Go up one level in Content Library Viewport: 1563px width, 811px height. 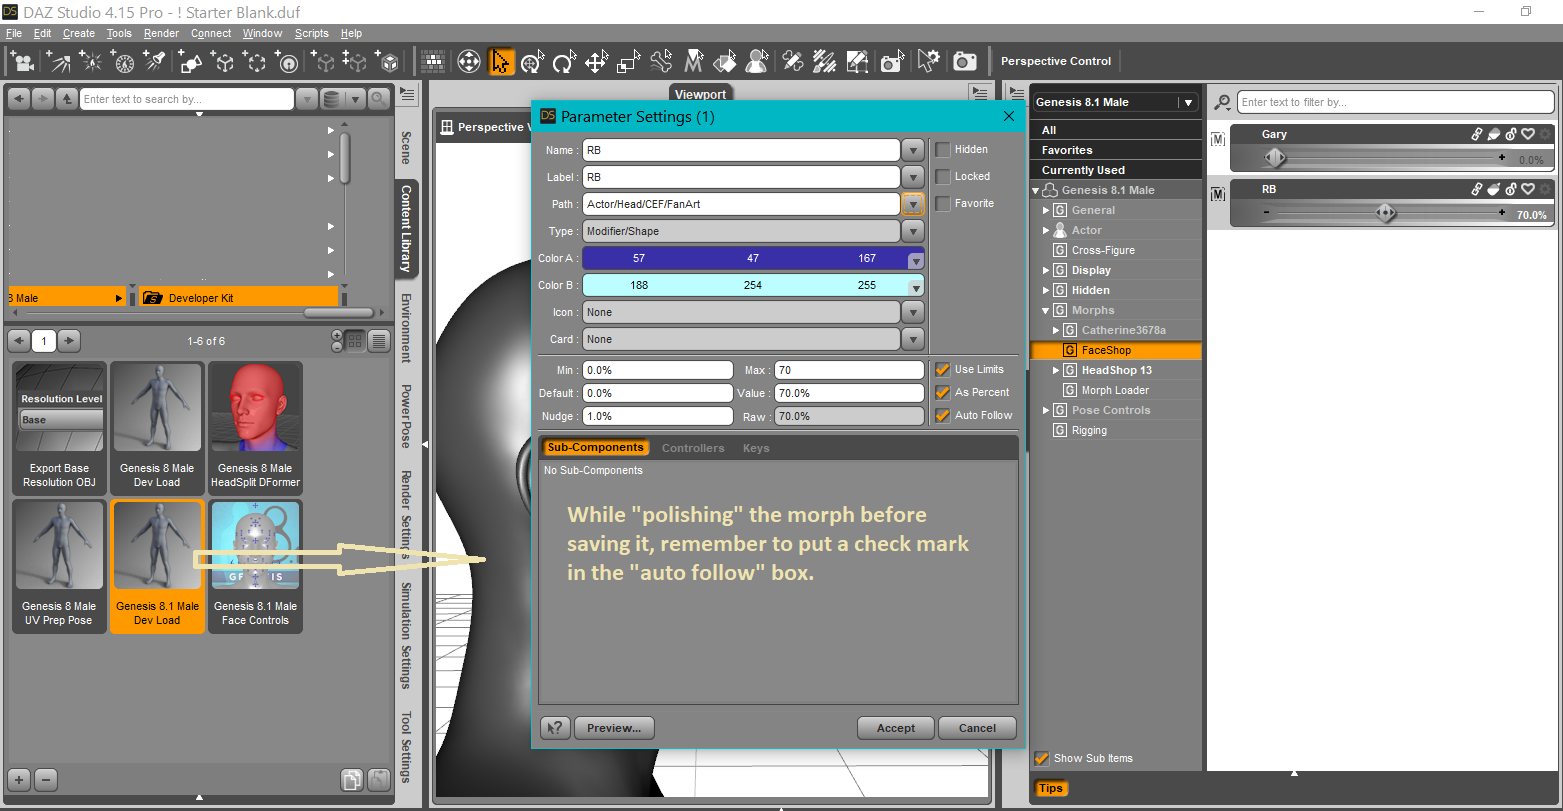66,99
